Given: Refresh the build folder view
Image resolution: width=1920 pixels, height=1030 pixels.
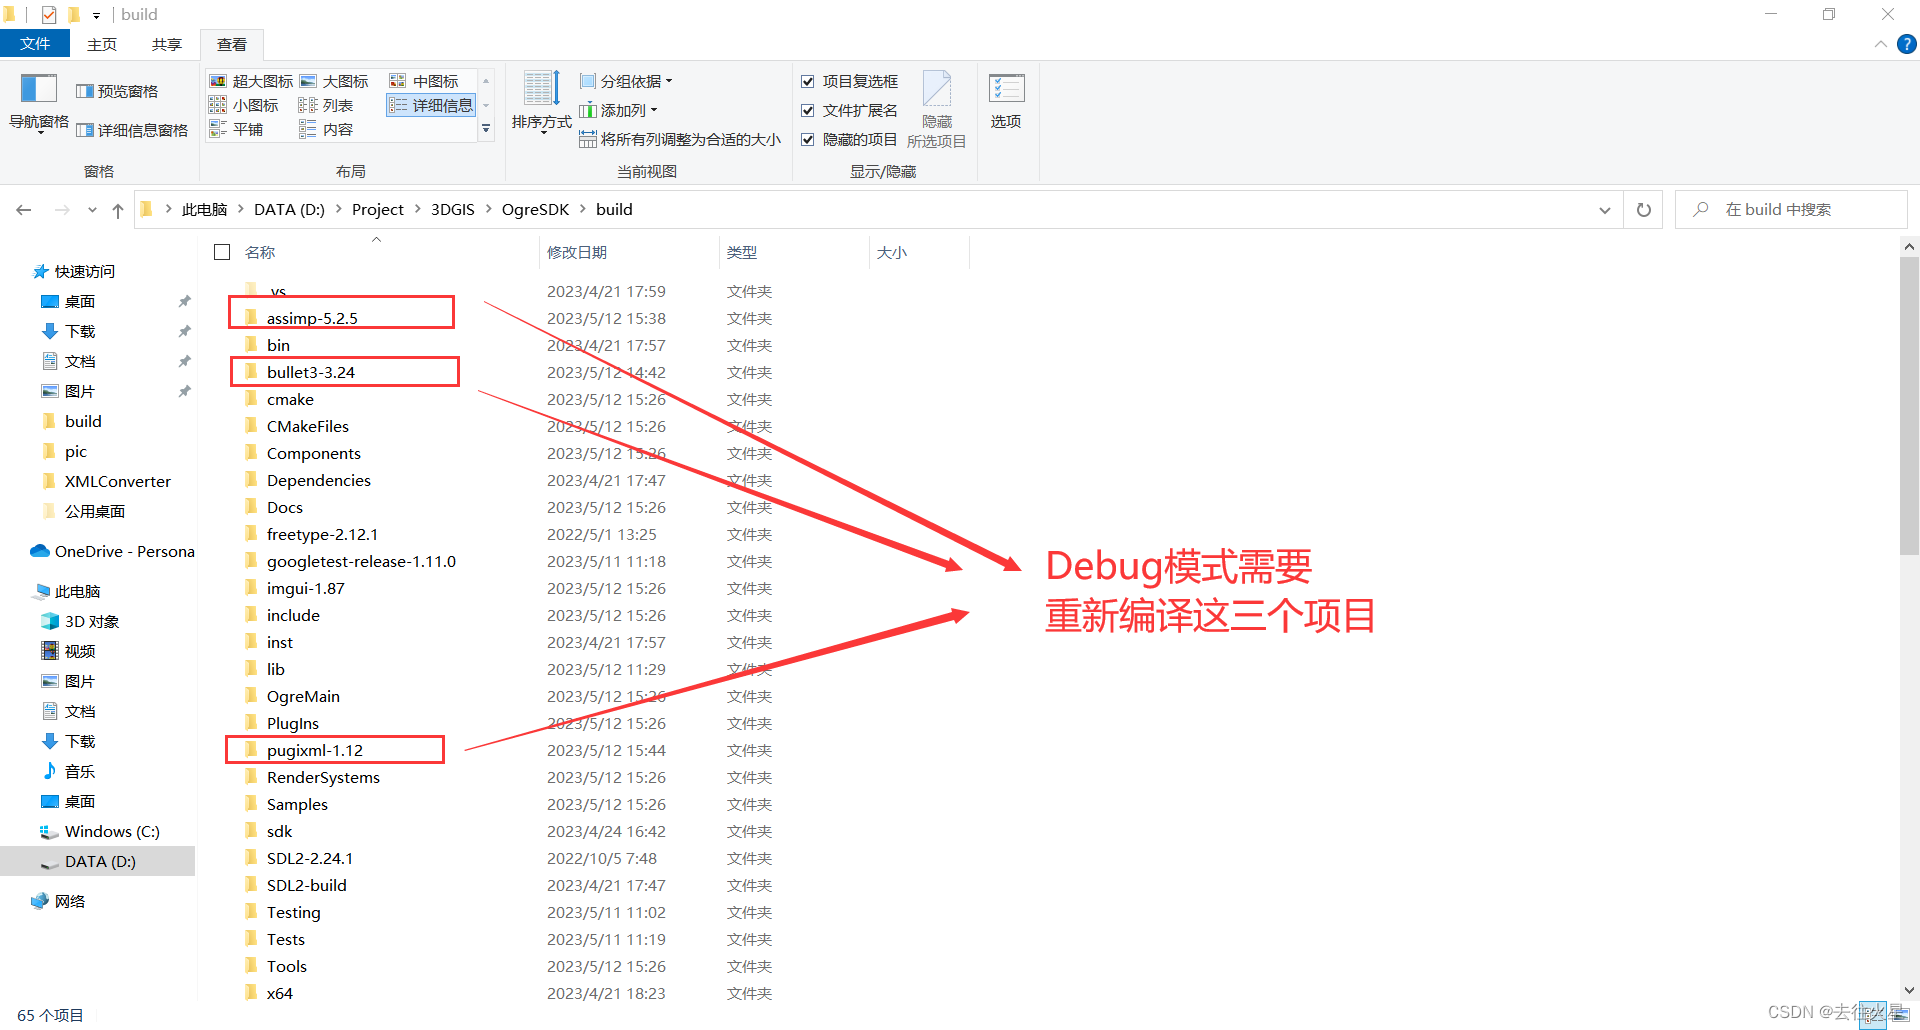Looking at the screenshot, I should 1643,210.
